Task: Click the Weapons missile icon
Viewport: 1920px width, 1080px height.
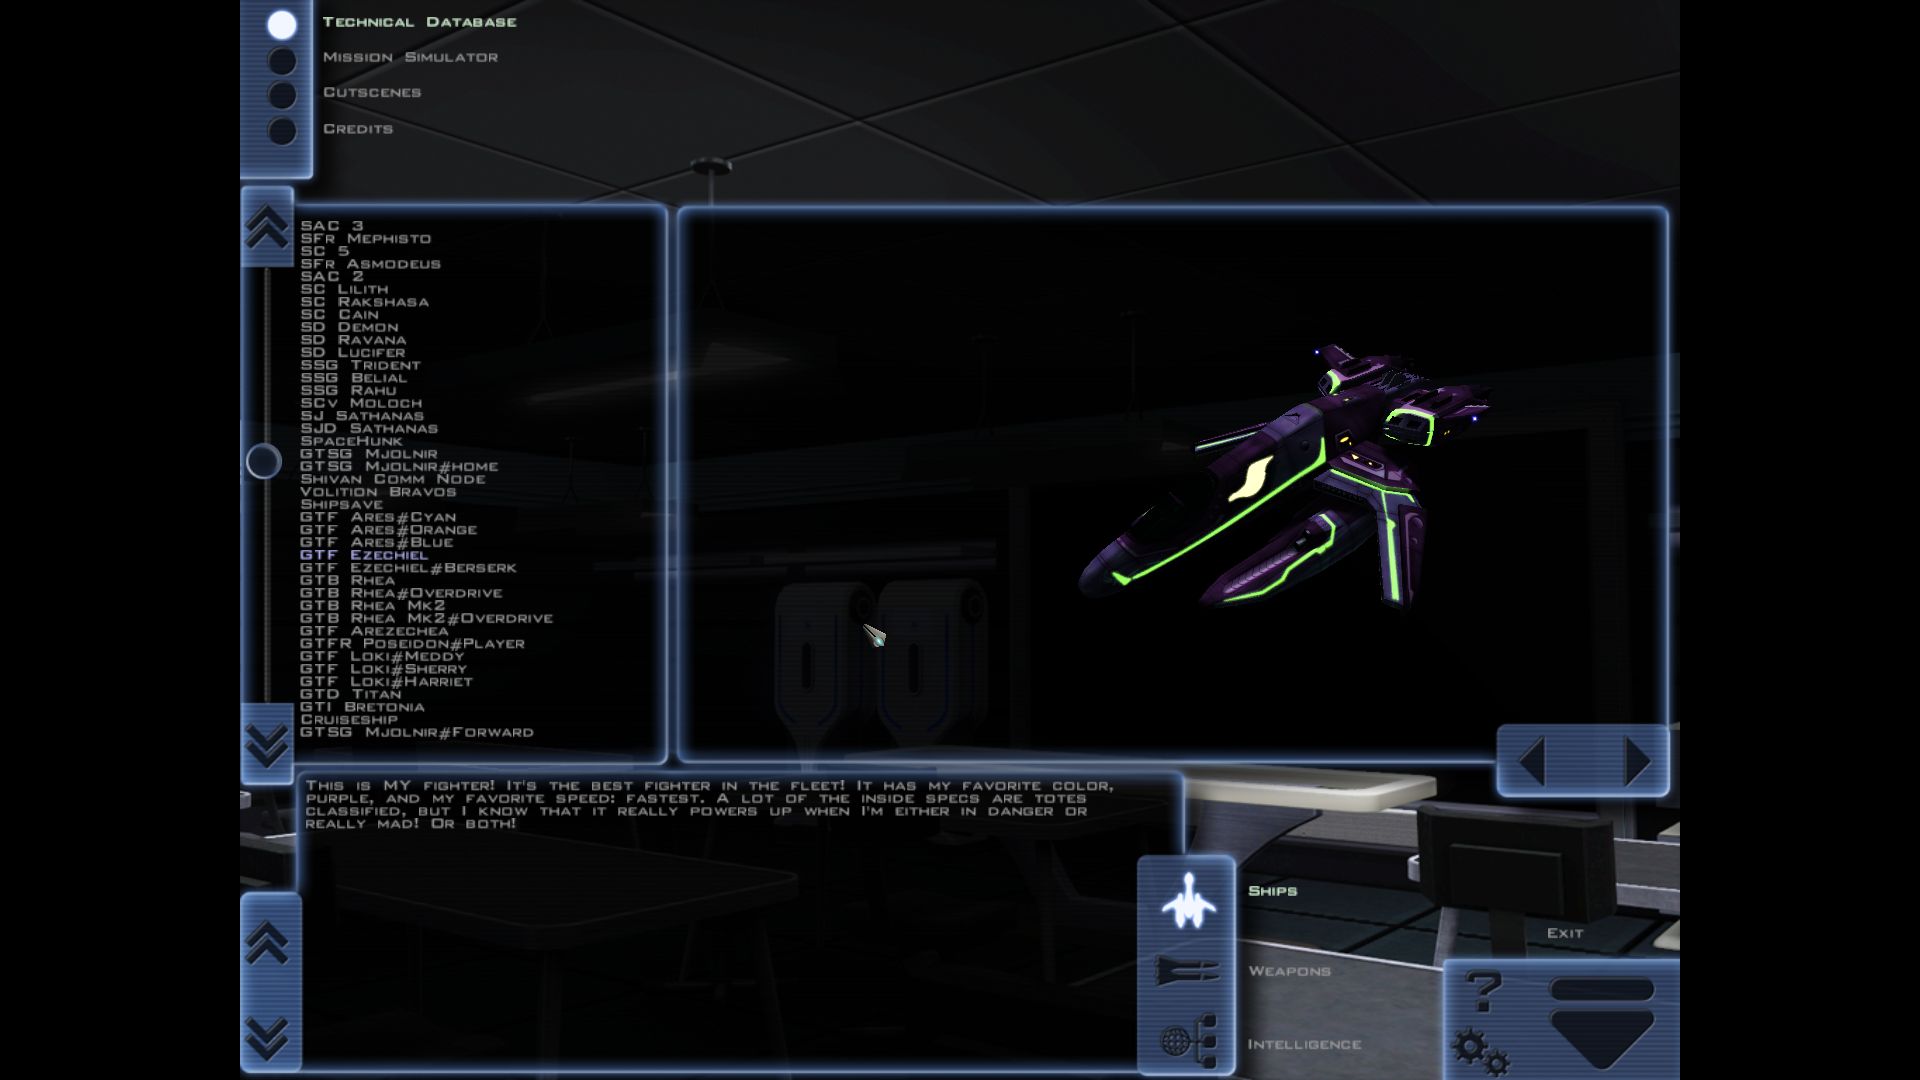Action: [x=1188, y=970]
